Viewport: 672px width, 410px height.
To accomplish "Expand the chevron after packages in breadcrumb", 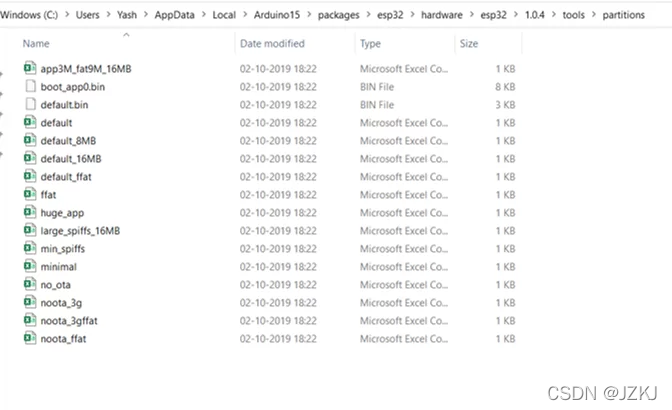I will click(x=369, y=15).
